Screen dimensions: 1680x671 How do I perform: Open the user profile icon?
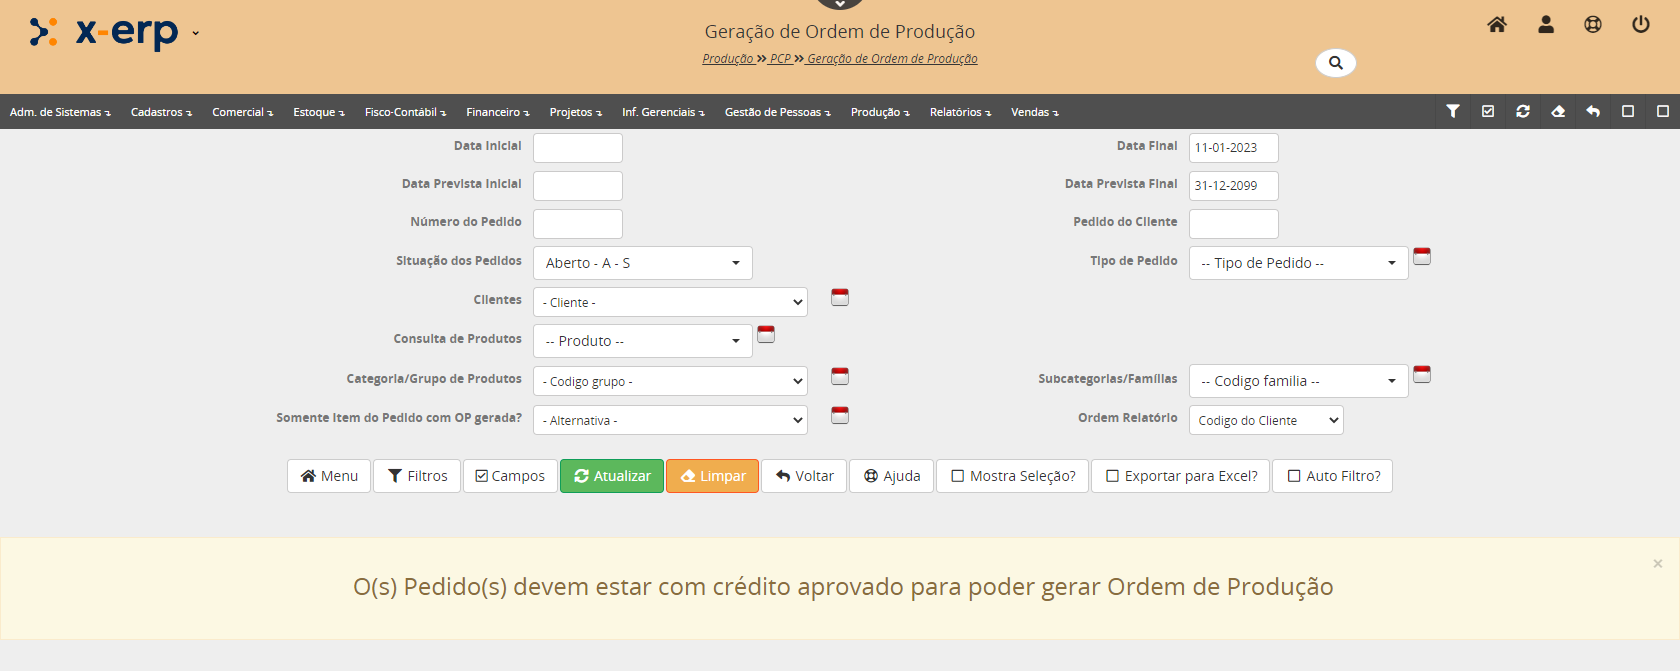[x=1545, y=25]
